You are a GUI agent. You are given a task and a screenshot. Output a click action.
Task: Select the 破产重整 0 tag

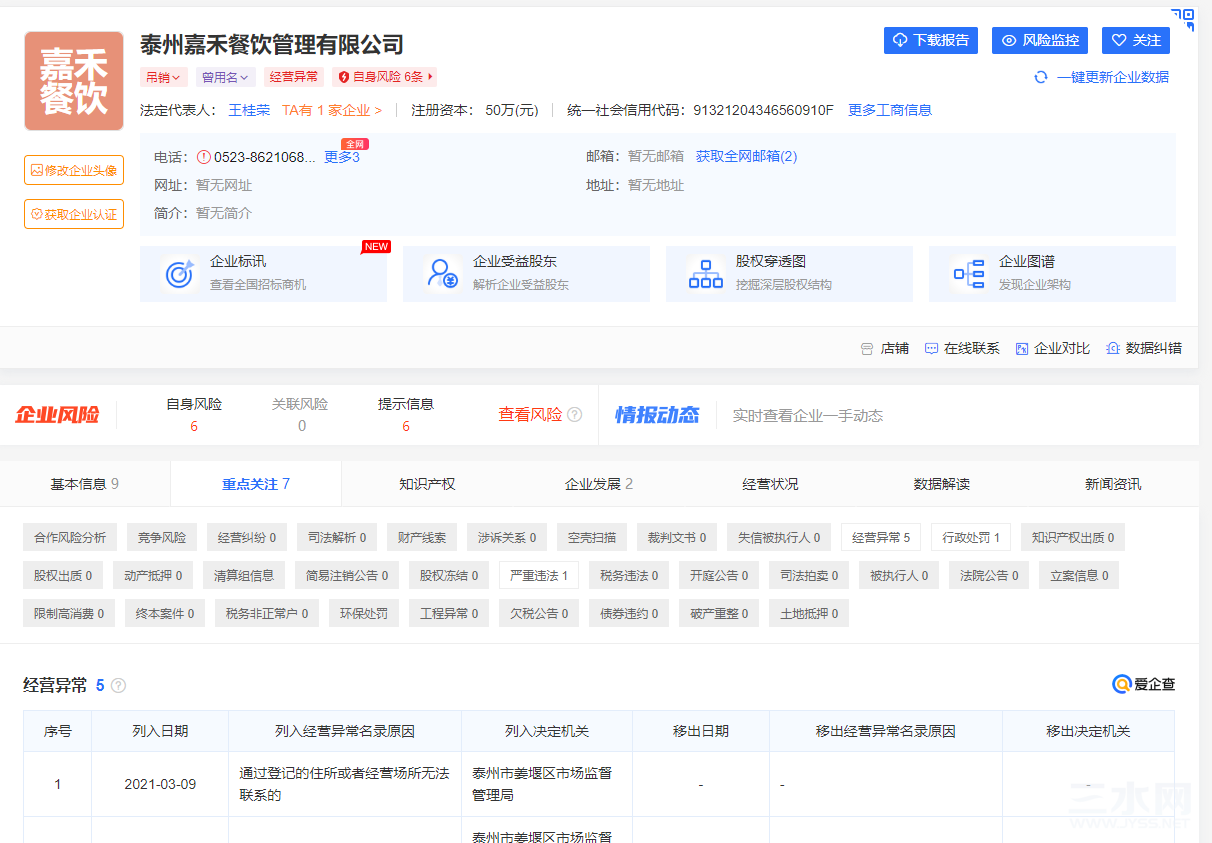719,613
